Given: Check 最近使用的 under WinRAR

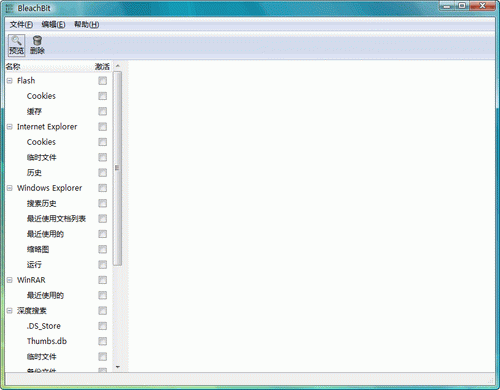Looking at the screenshot, I should click(x=103, y=295).
